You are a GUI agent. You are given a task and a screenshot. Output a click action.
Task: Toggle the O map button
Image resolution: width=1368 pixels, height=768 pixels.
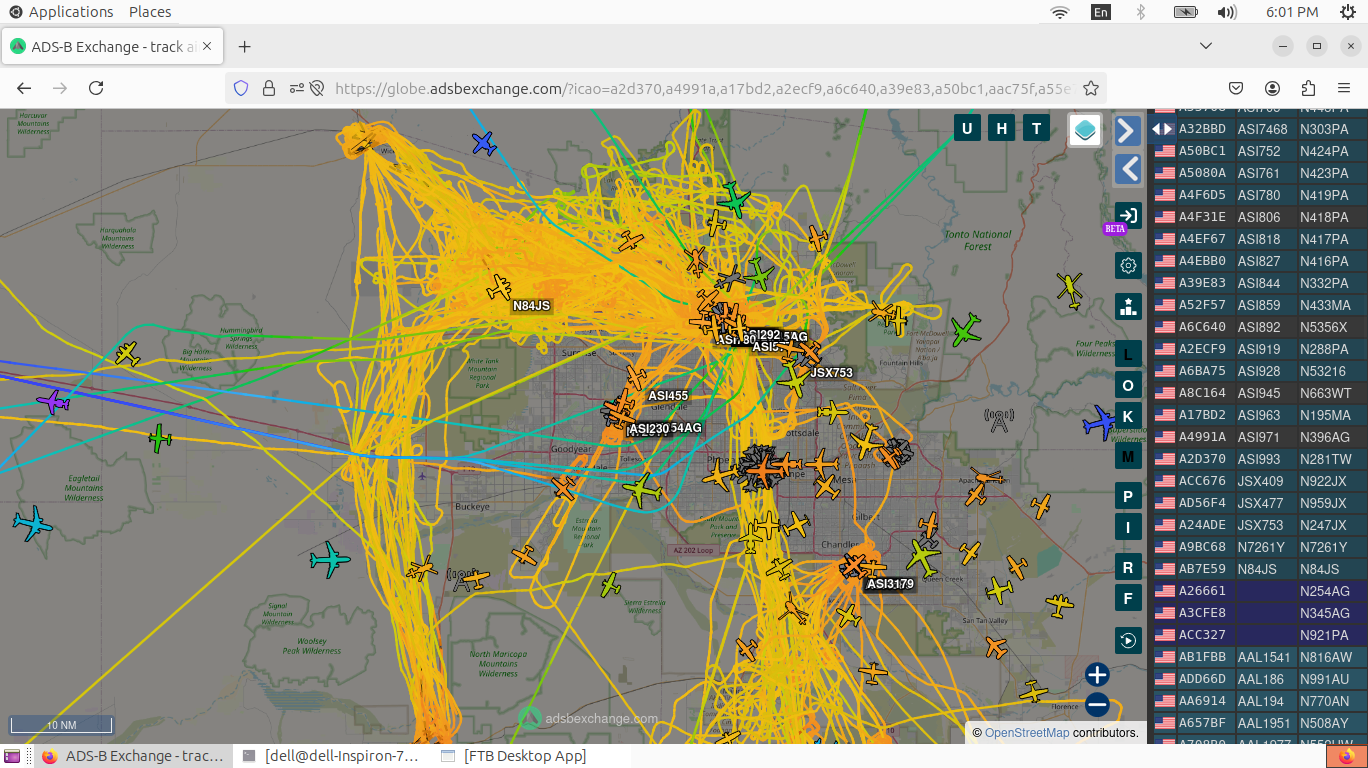1128,386
